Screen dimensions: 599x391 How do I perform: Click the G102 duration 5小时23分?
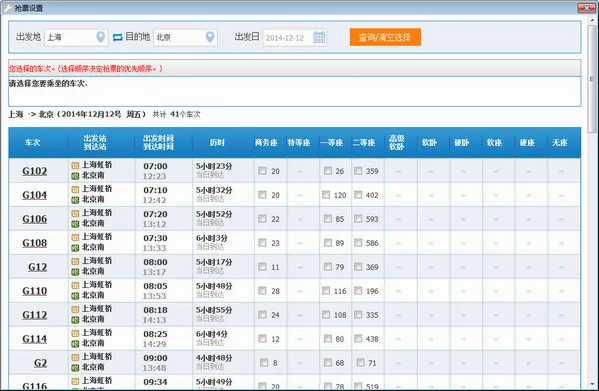click(x=214, y=166)
